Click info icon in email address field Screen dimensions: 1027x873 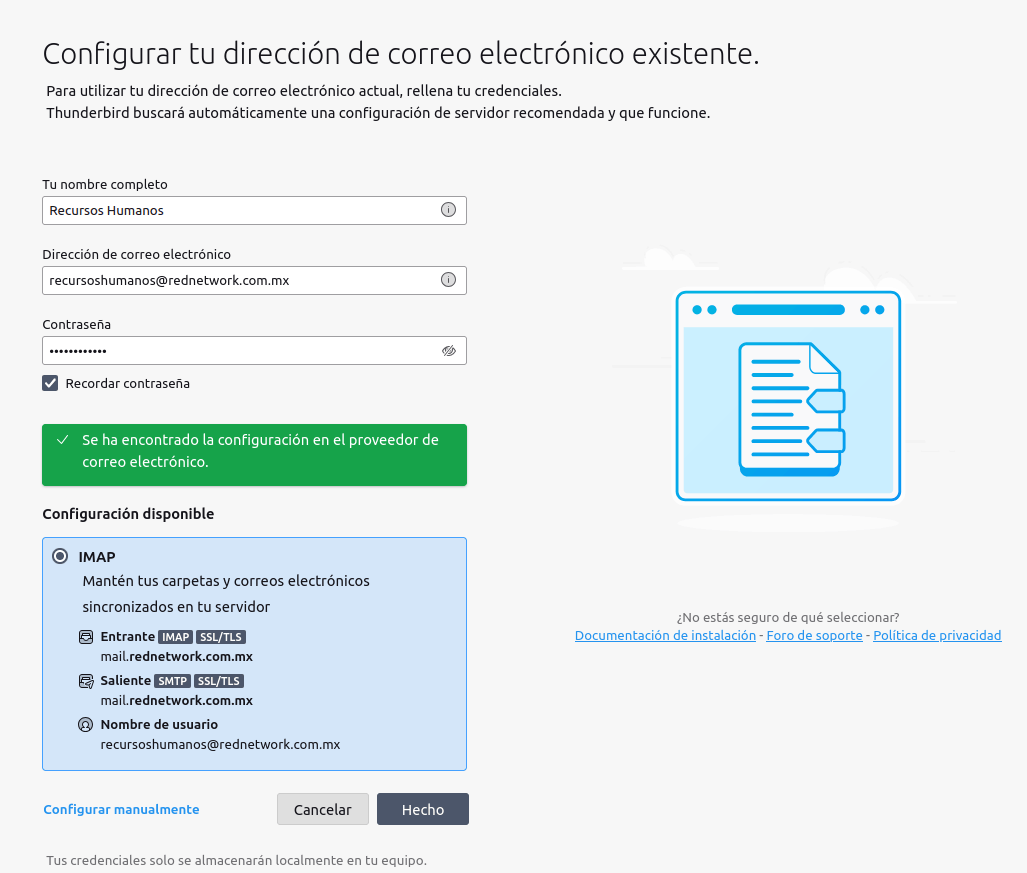coord(448,280)
